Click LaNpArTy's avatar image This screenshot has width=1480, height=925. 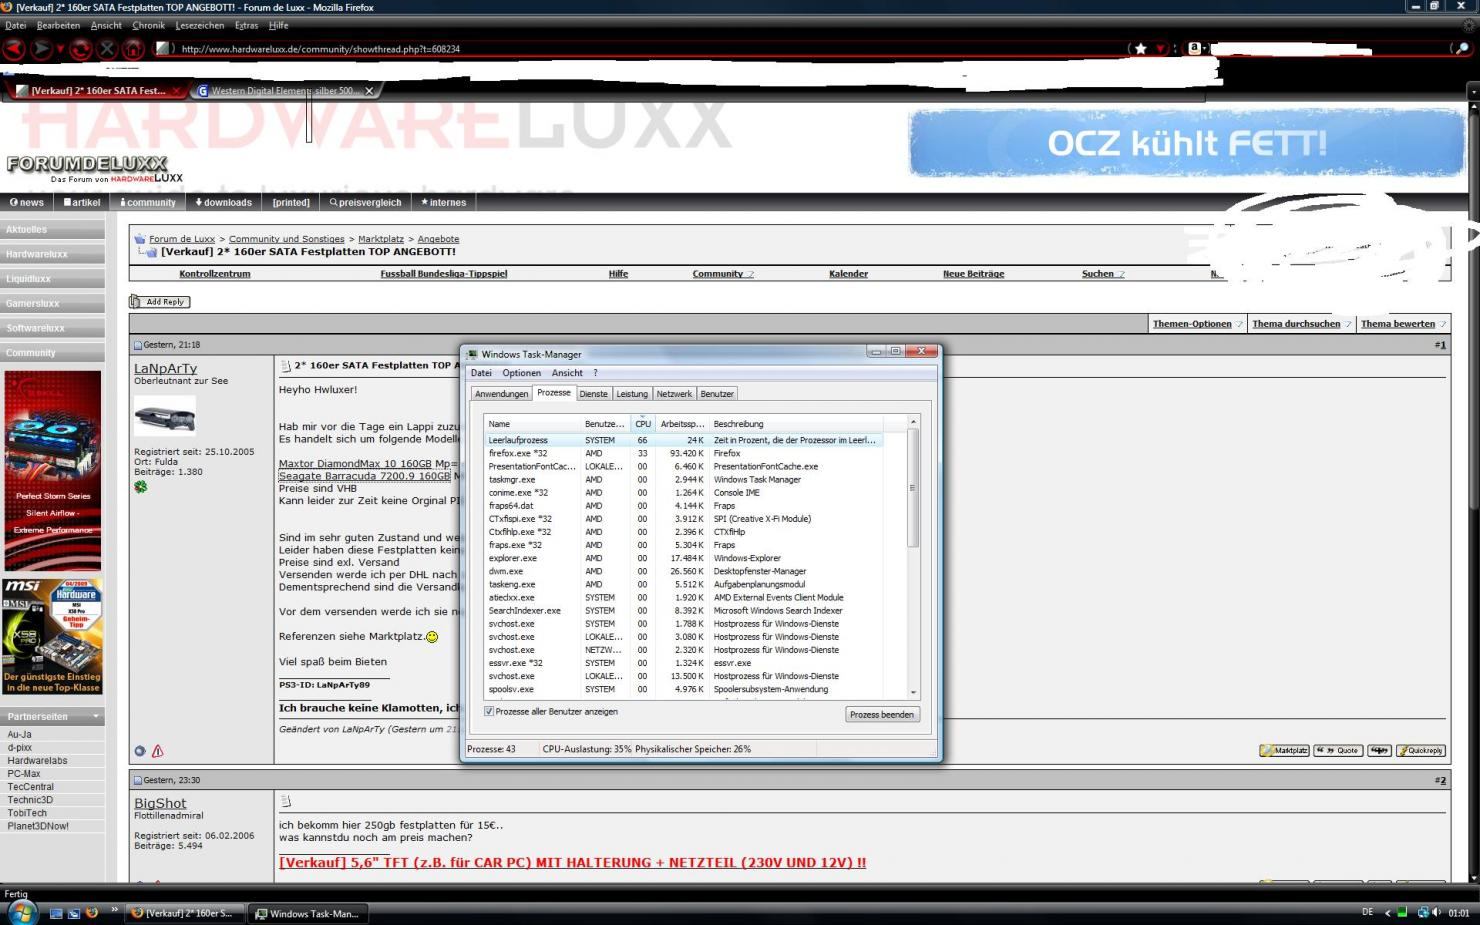[165, 416]
